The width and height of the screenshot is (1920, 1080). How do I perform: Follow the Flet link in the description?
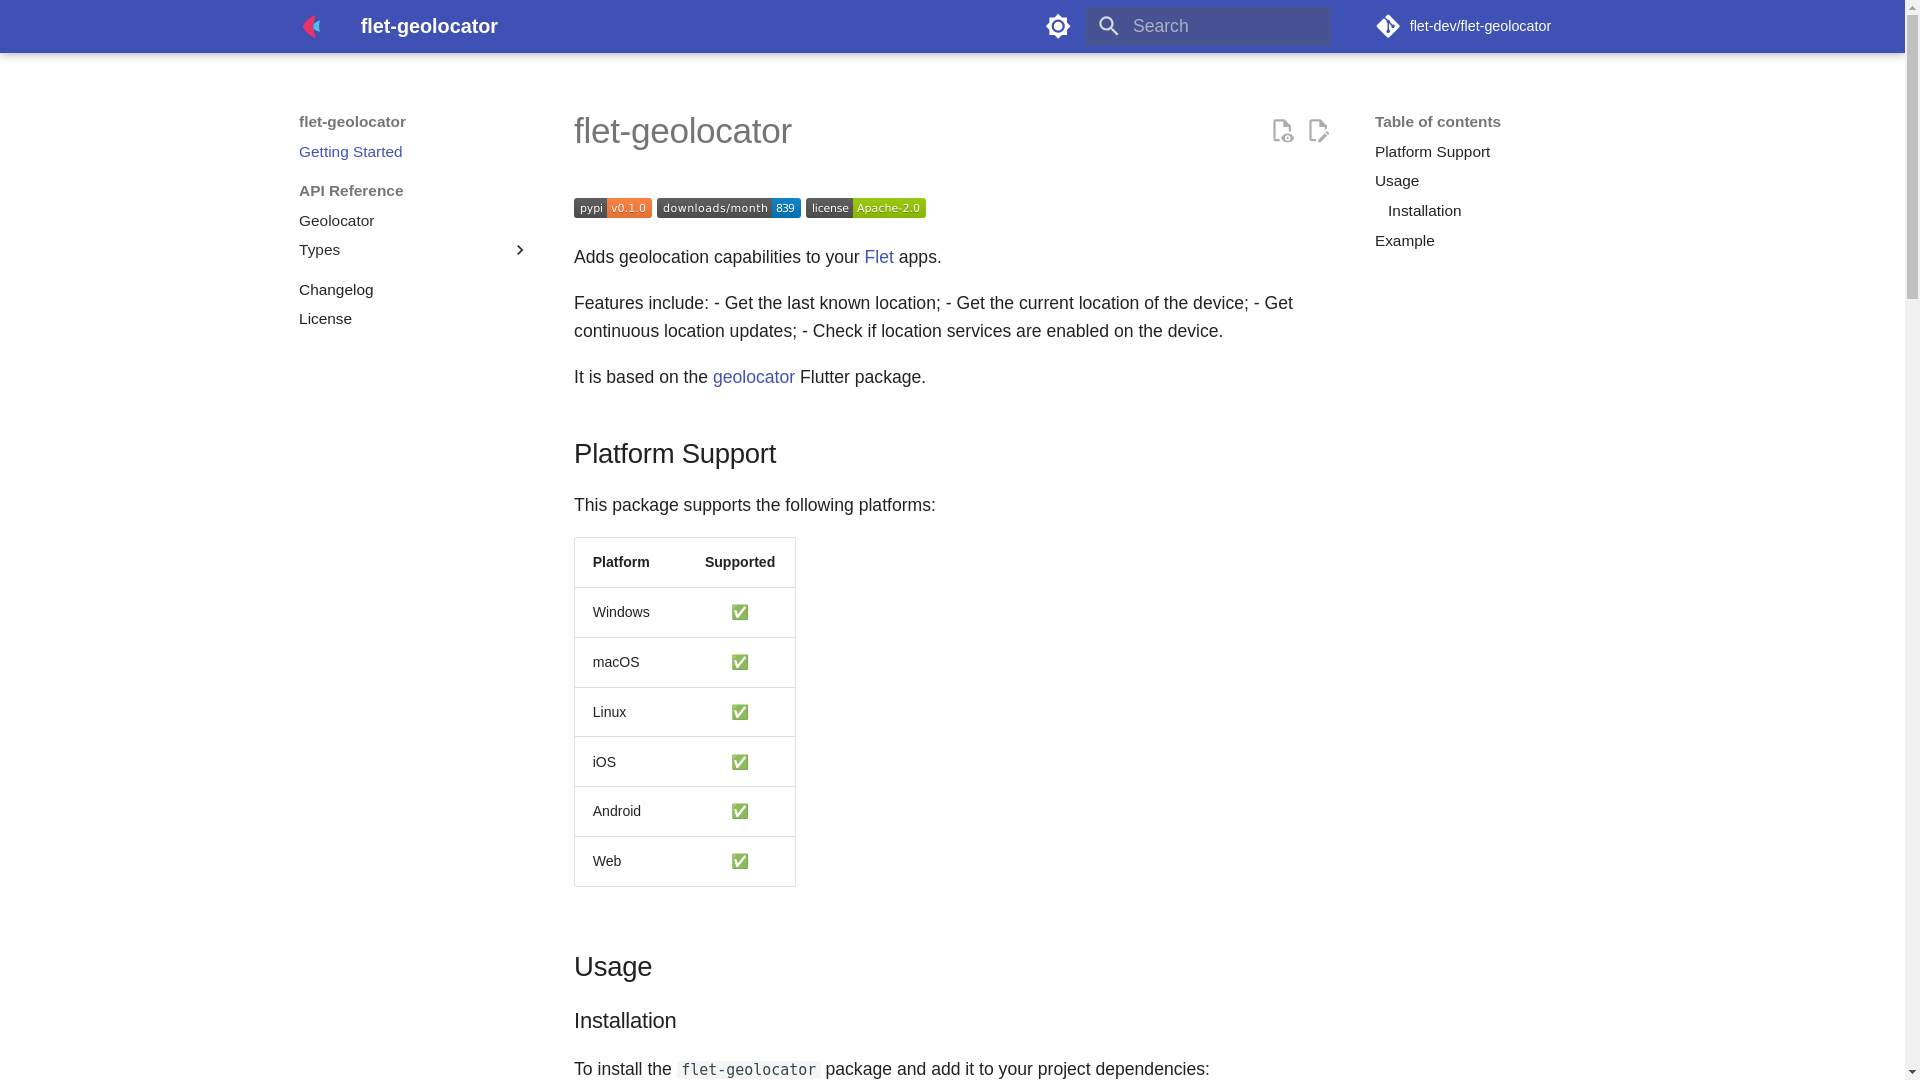(x=879, y=257)
